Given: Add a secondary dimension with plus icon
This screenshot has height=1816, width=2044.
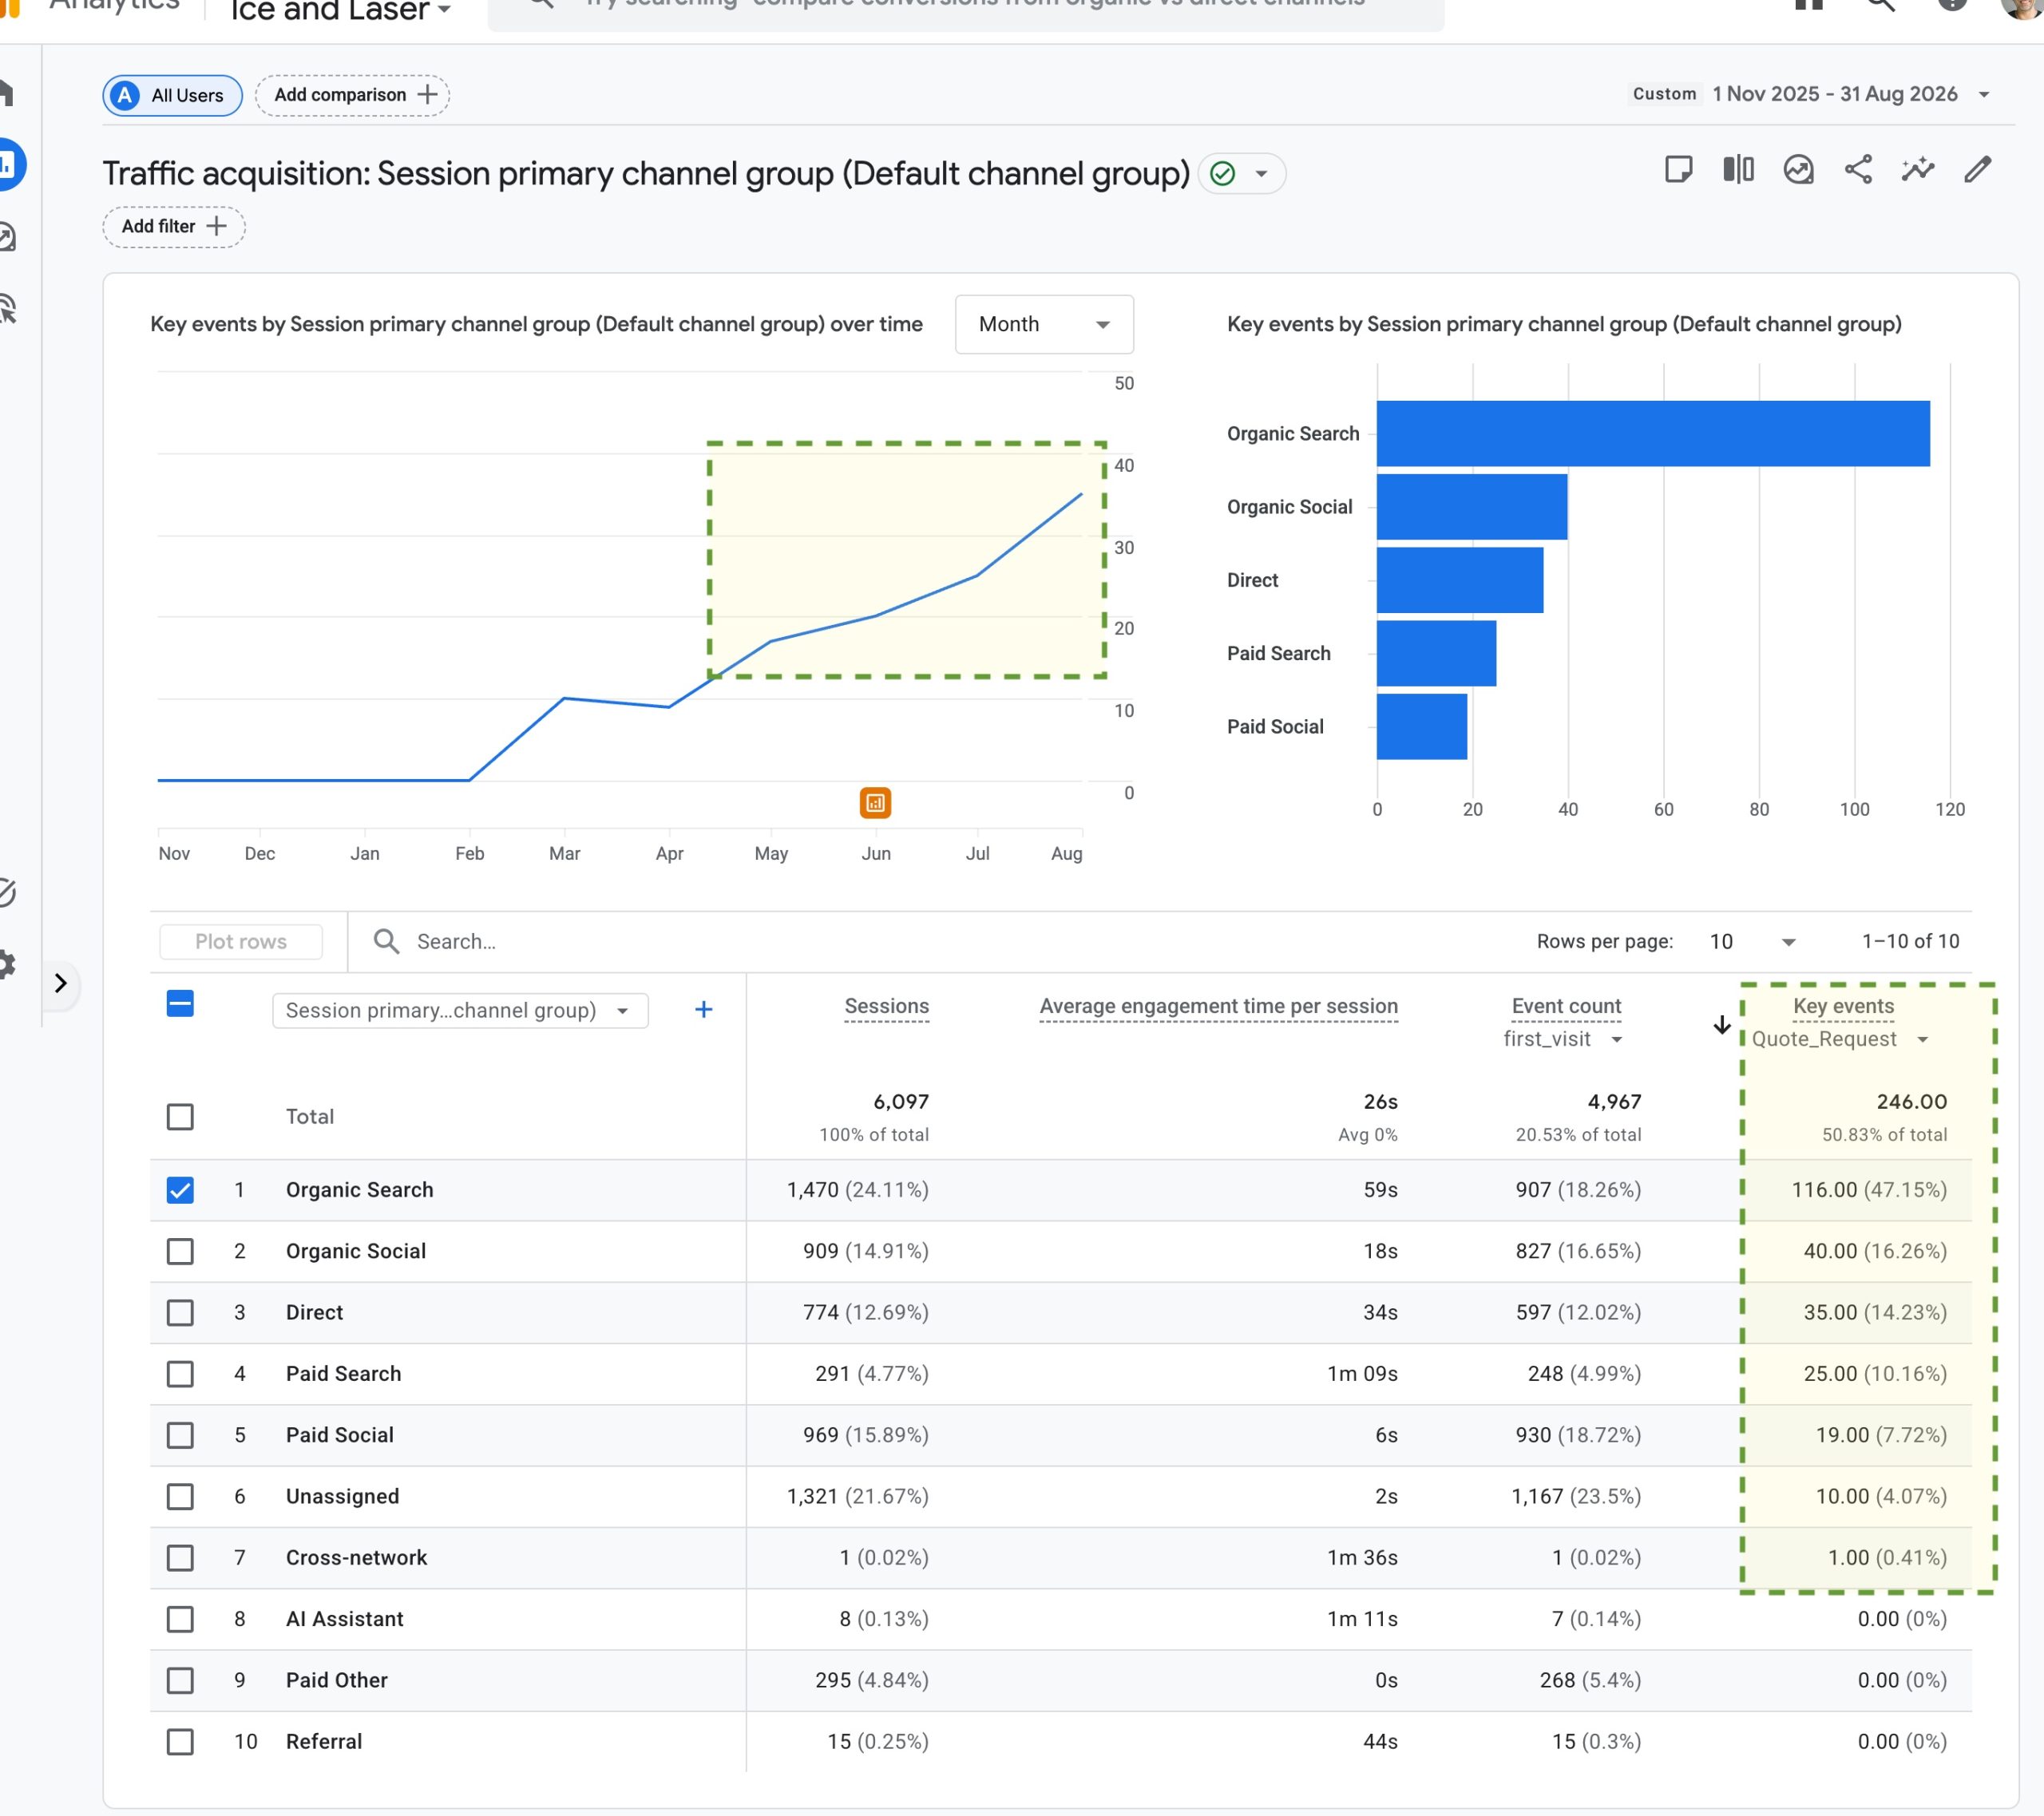Looking at the screenshot, I should (703, 1010).
